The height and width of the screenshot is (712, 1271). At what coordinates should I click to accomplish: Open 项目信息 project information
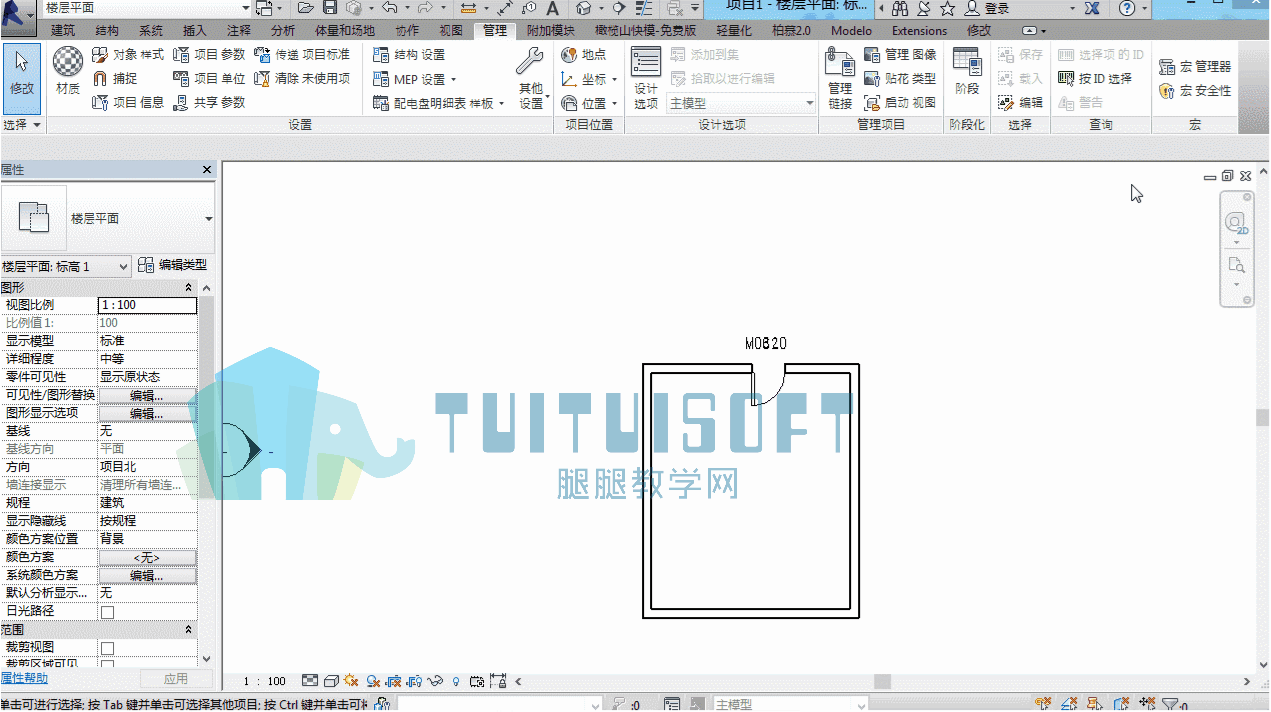(x=128, y=102)
